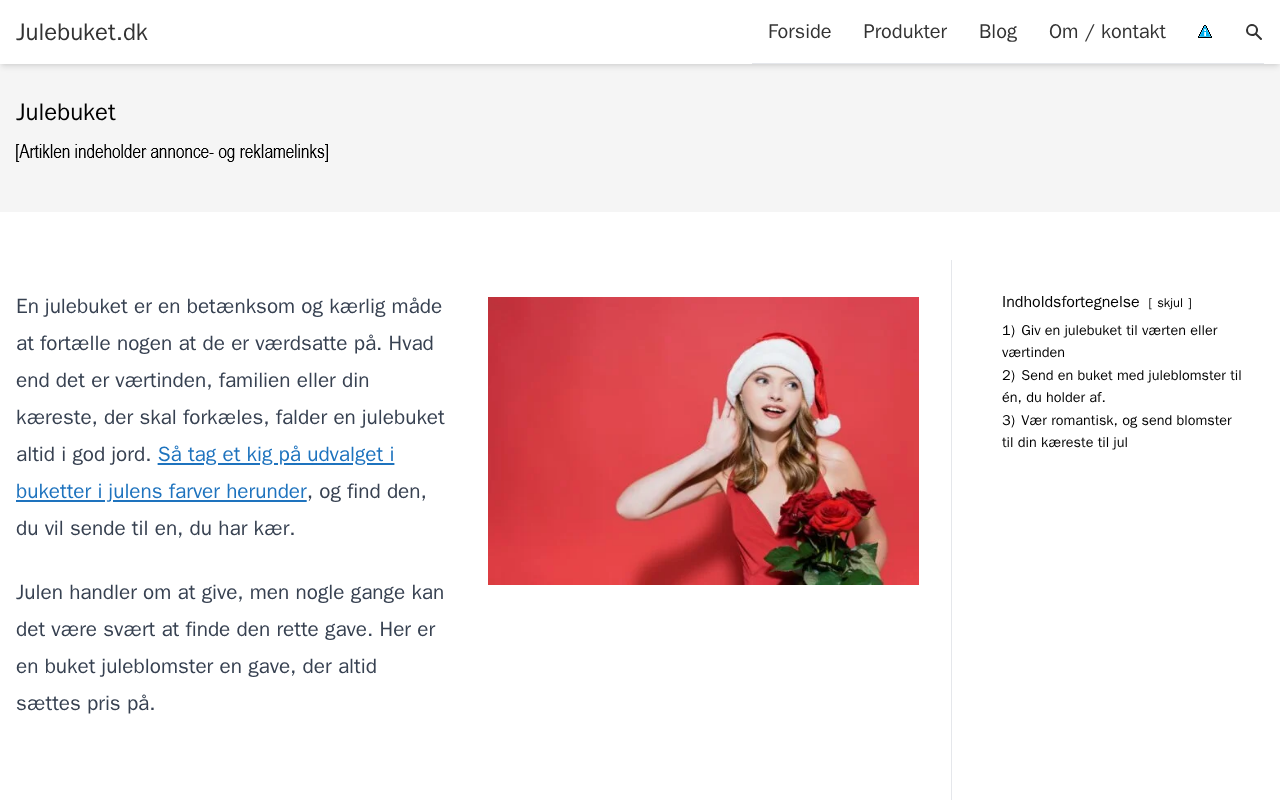Hide the table of contents via skjul
The width and height of the screenshot is (1280, 800).
coord(1169,303)
